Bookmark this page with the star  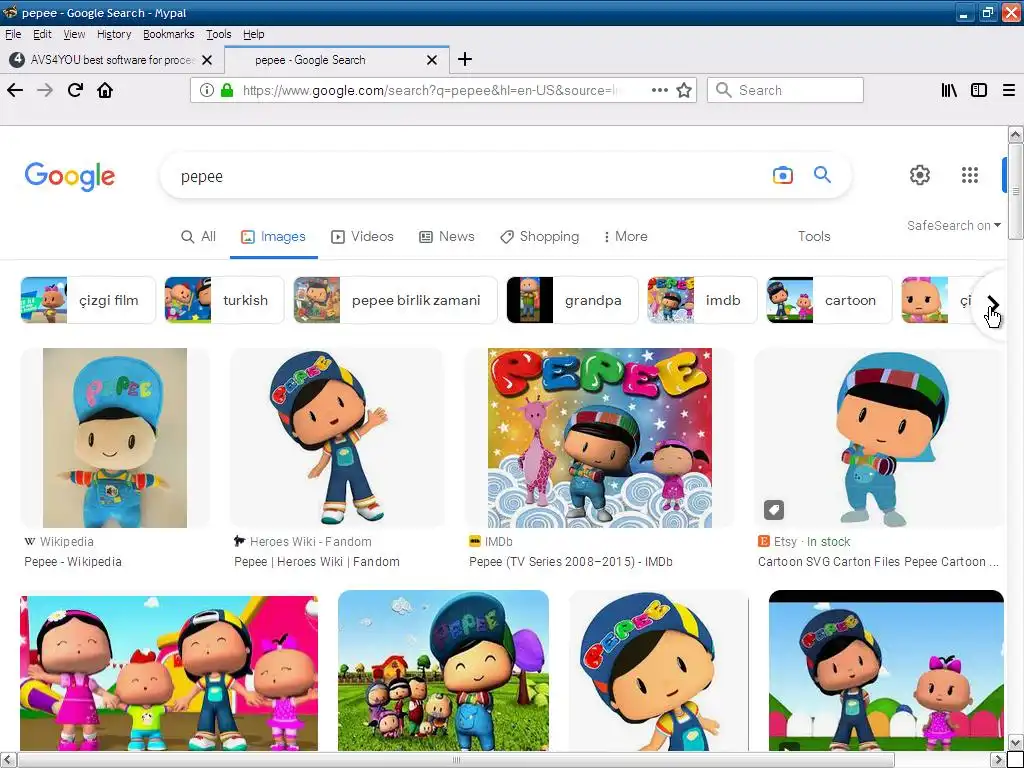pos(684,90)
